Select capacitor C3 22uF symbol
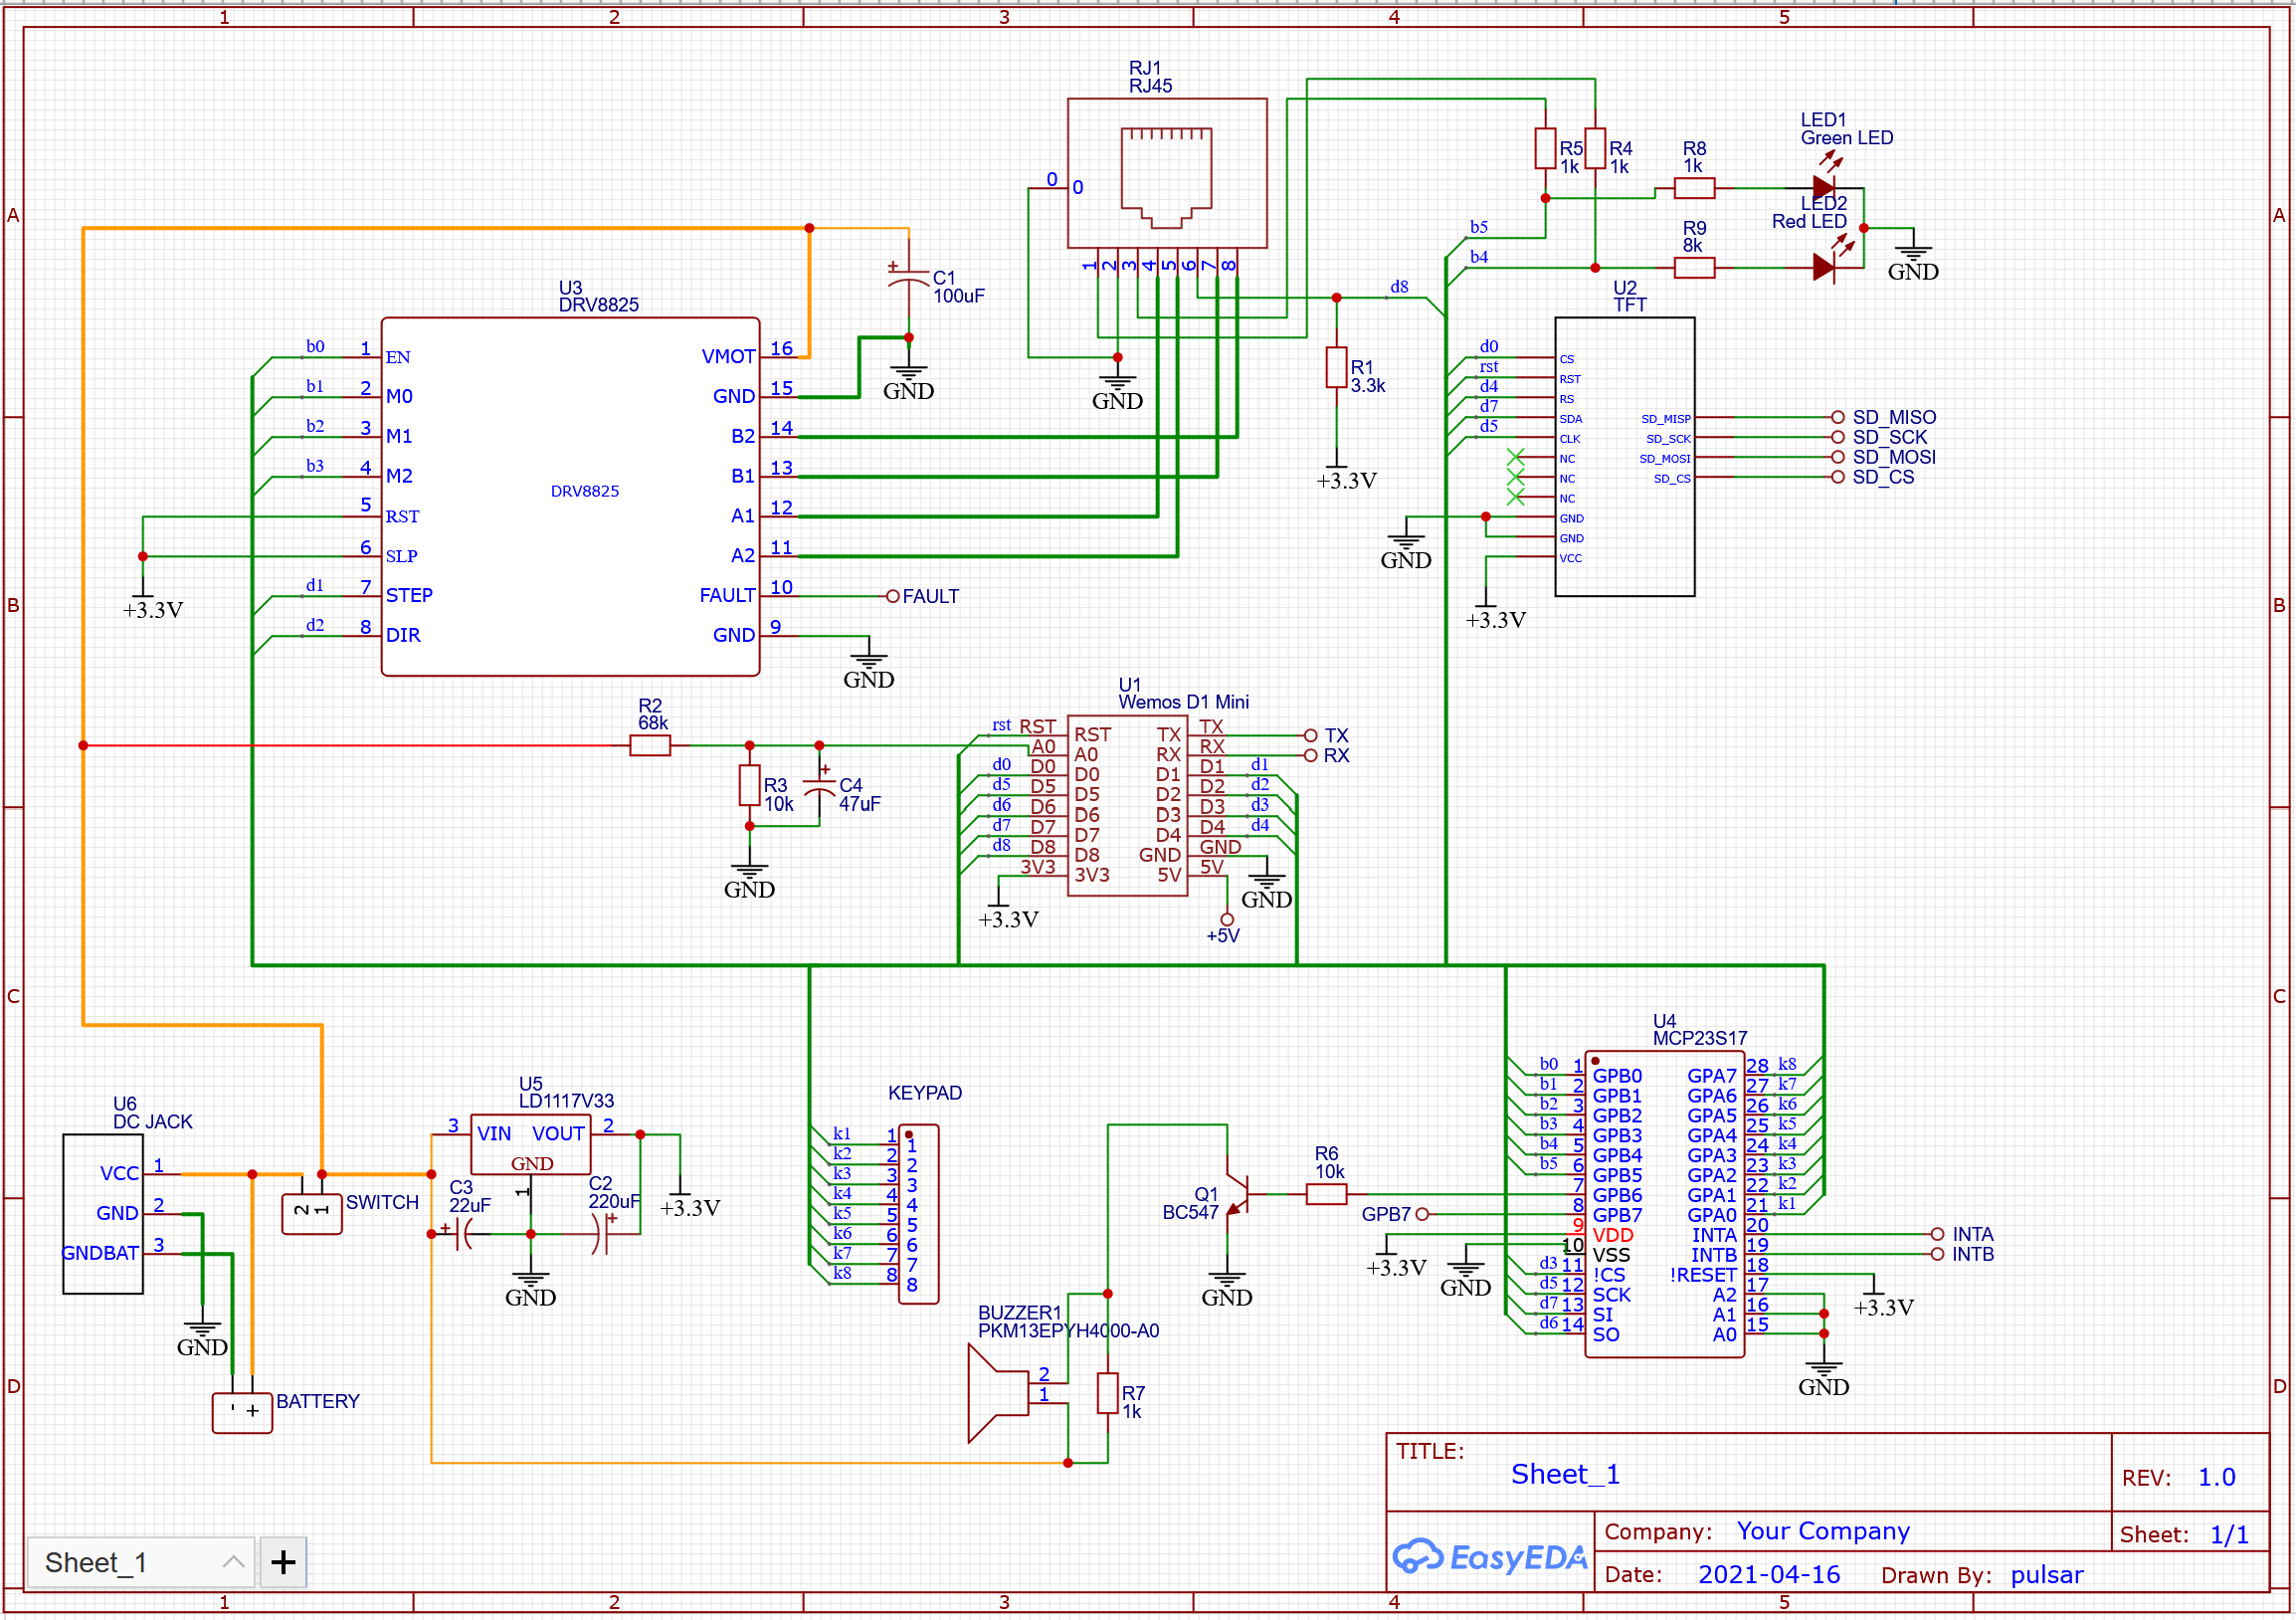 (461, 1234)
